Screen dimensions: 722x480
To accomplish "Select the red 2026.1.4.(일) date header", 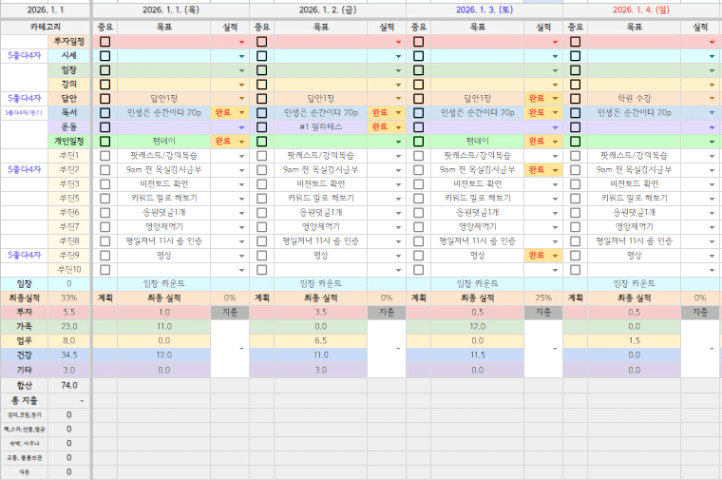I will pos(641,10).
